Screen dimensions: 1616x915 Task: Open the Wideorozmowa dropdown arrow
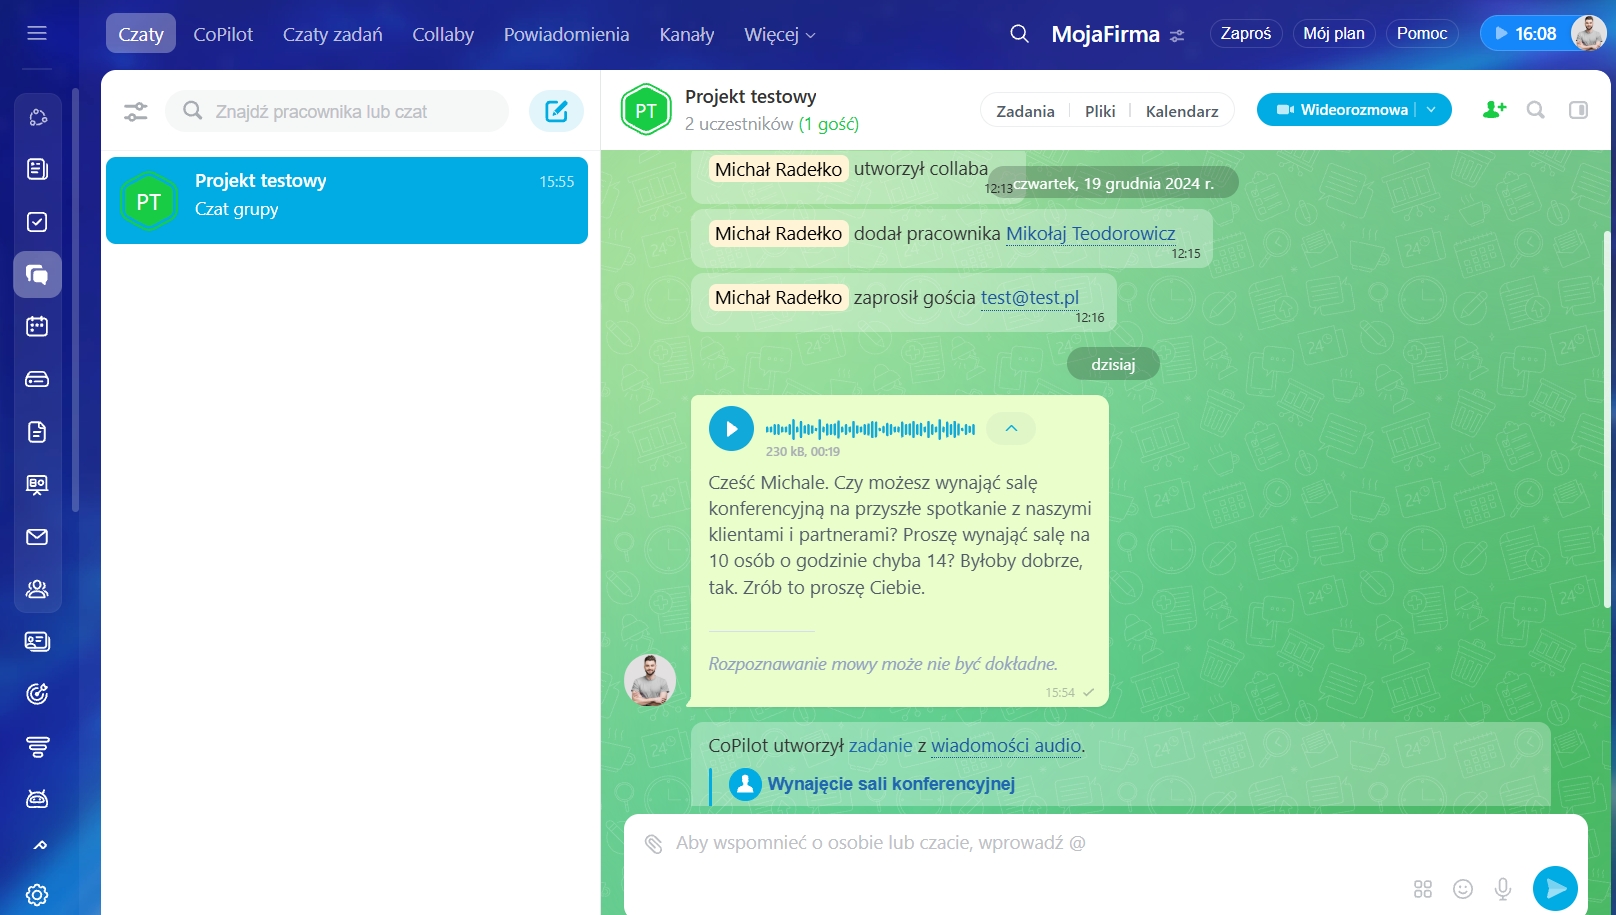click(1432, 110)
